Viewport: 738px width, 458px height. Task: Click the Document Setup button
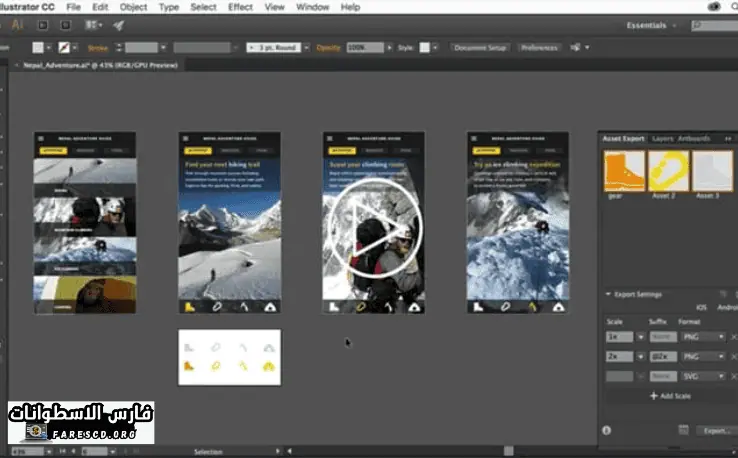(x=480, y=47)
